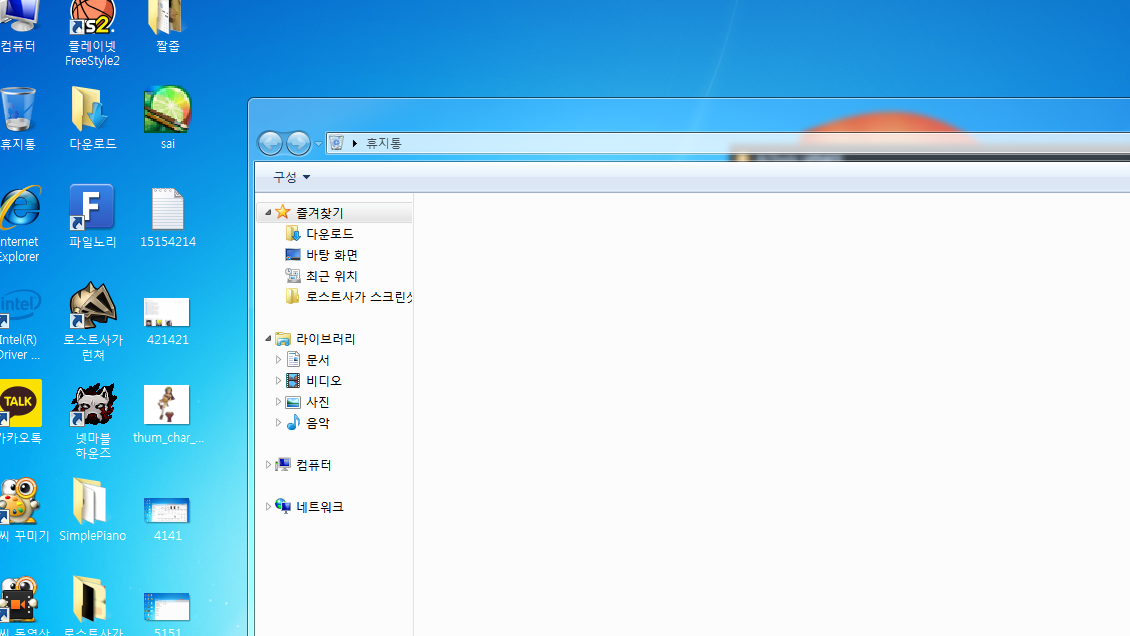1130x636 pixels.
Task: Select 컴퓨터 in navigation pane
Action: coord(313,465)
